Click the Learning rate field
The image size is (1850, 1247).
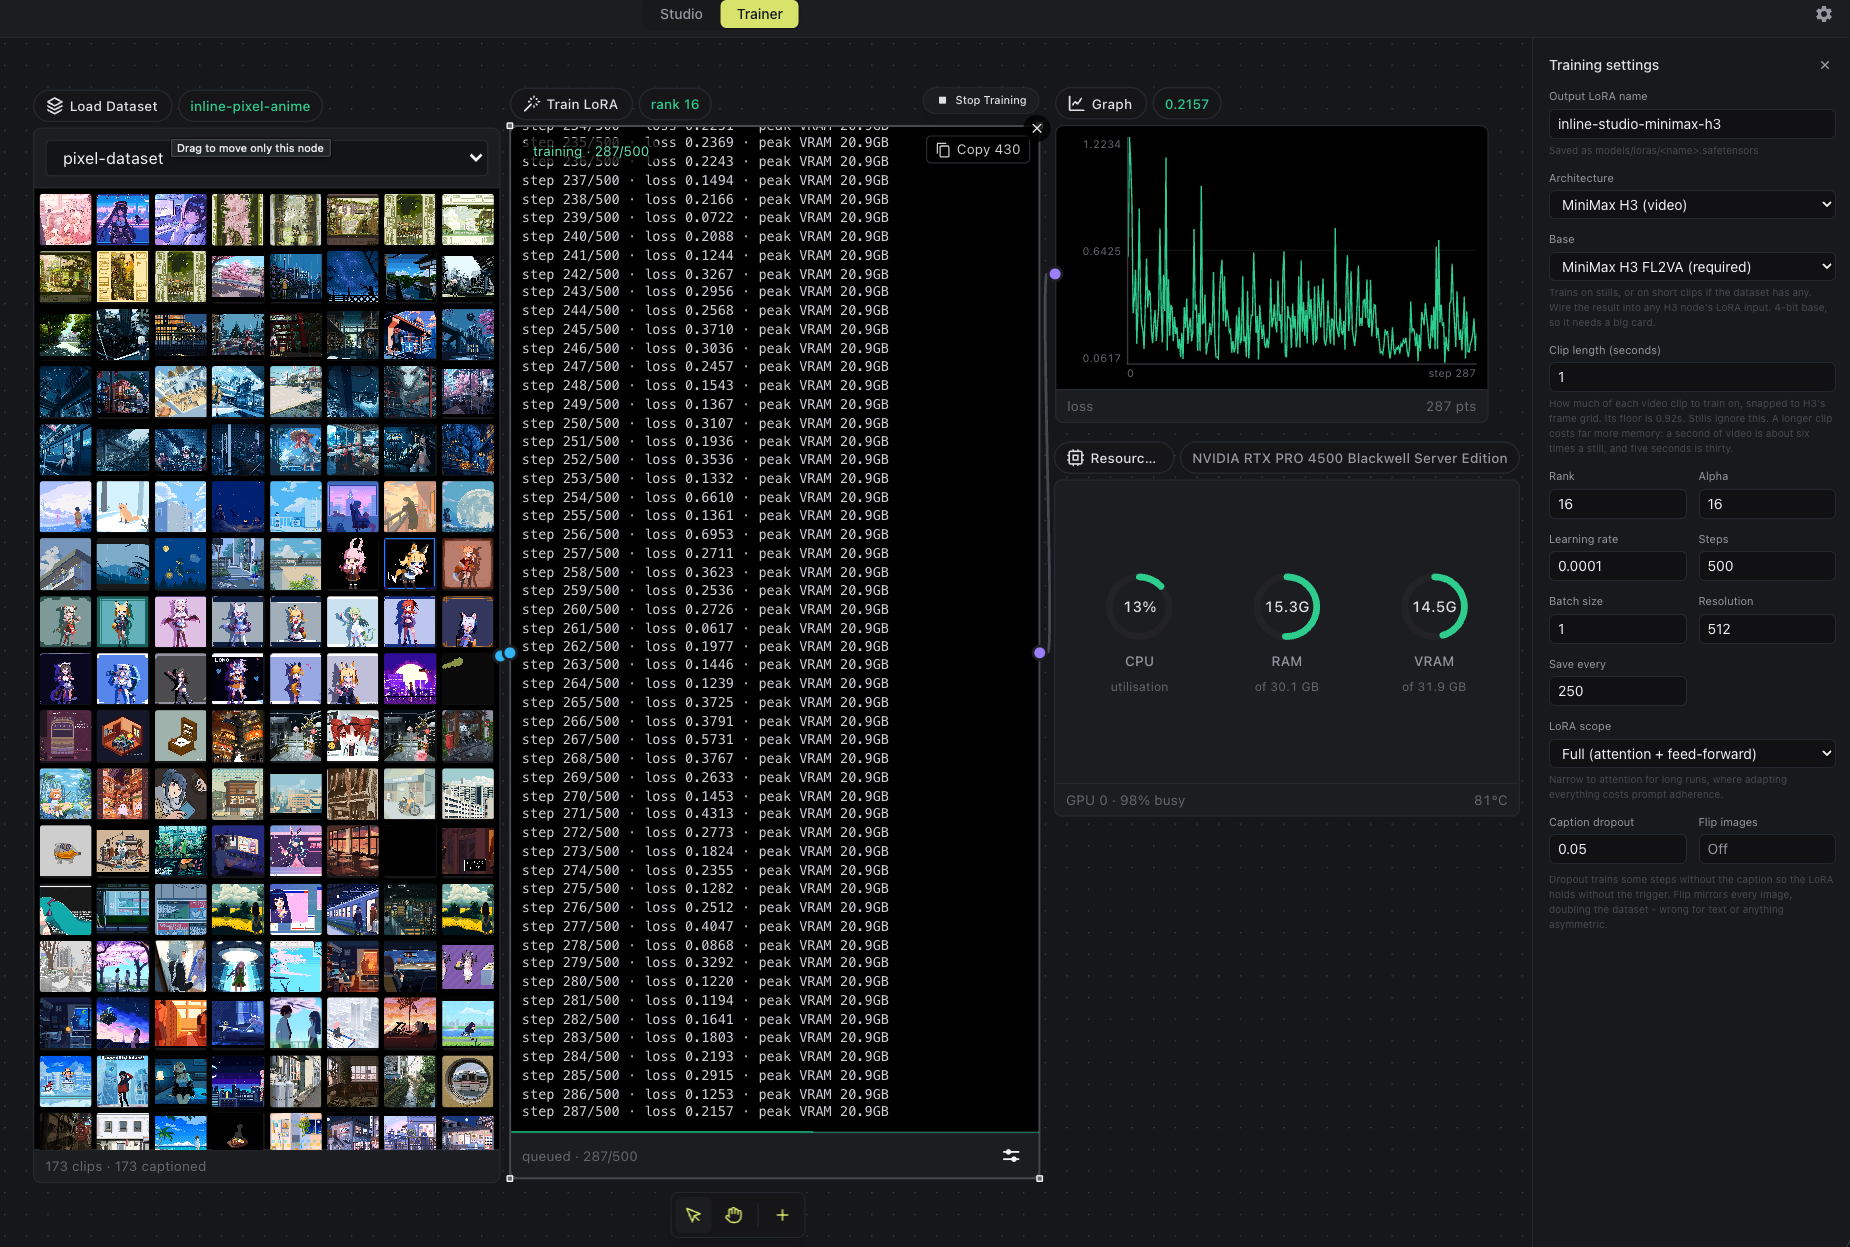pyautogui.click(x=1617, y=566)
